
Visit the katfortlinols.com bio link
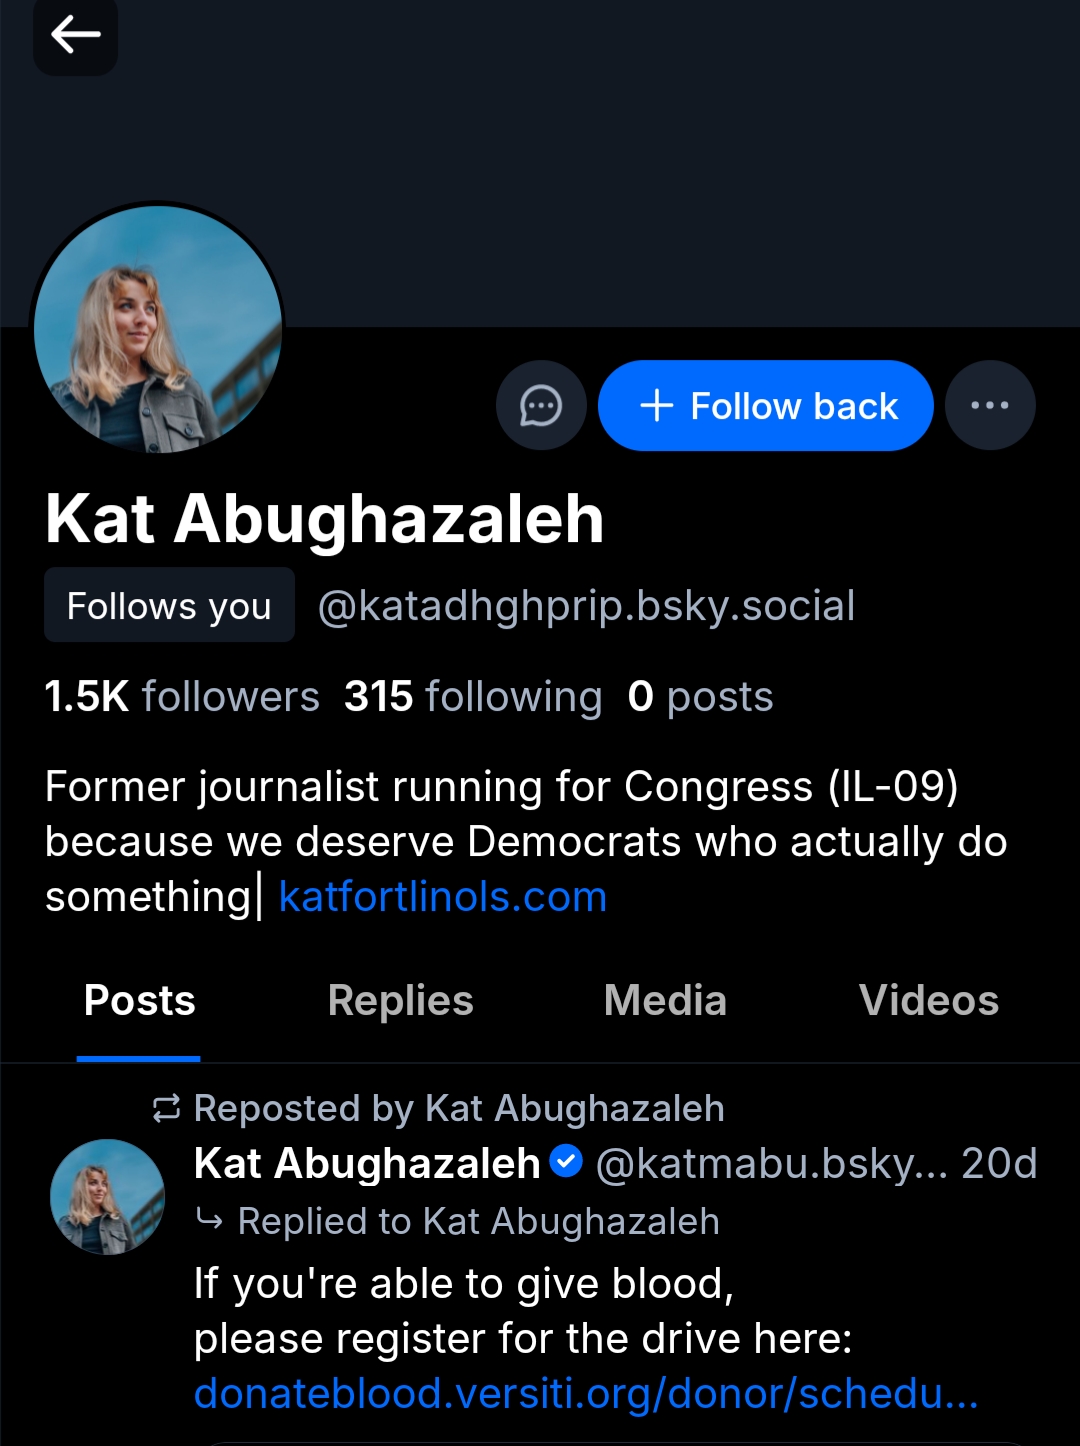(442, 897)
